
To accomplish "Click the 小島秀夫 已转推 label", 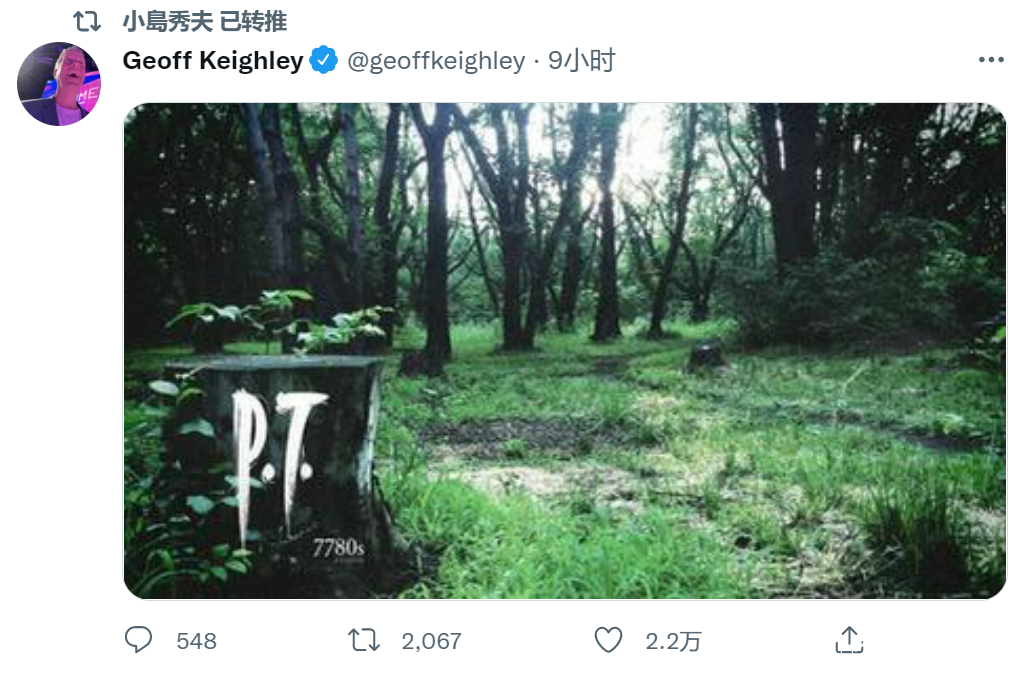I will point(204,20).
